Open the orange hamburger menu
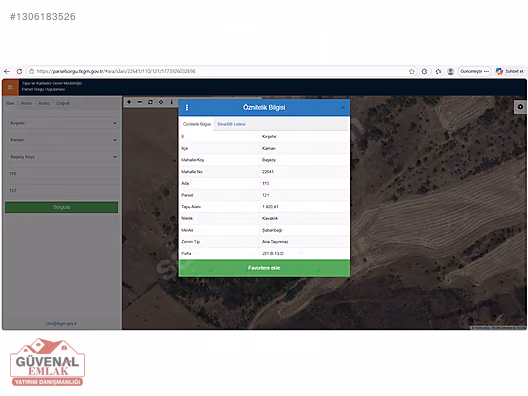Screen dimensions: 528x396 (x=10, y=87)
